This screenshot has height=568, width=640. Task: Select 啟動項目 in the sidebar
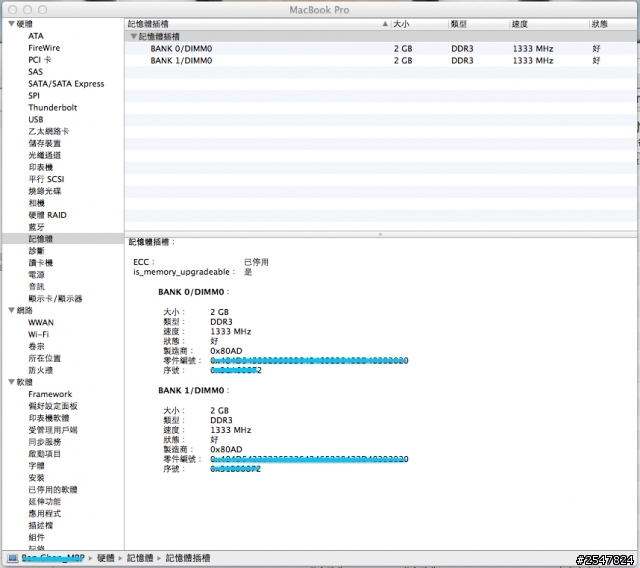[x=44, y=453]
